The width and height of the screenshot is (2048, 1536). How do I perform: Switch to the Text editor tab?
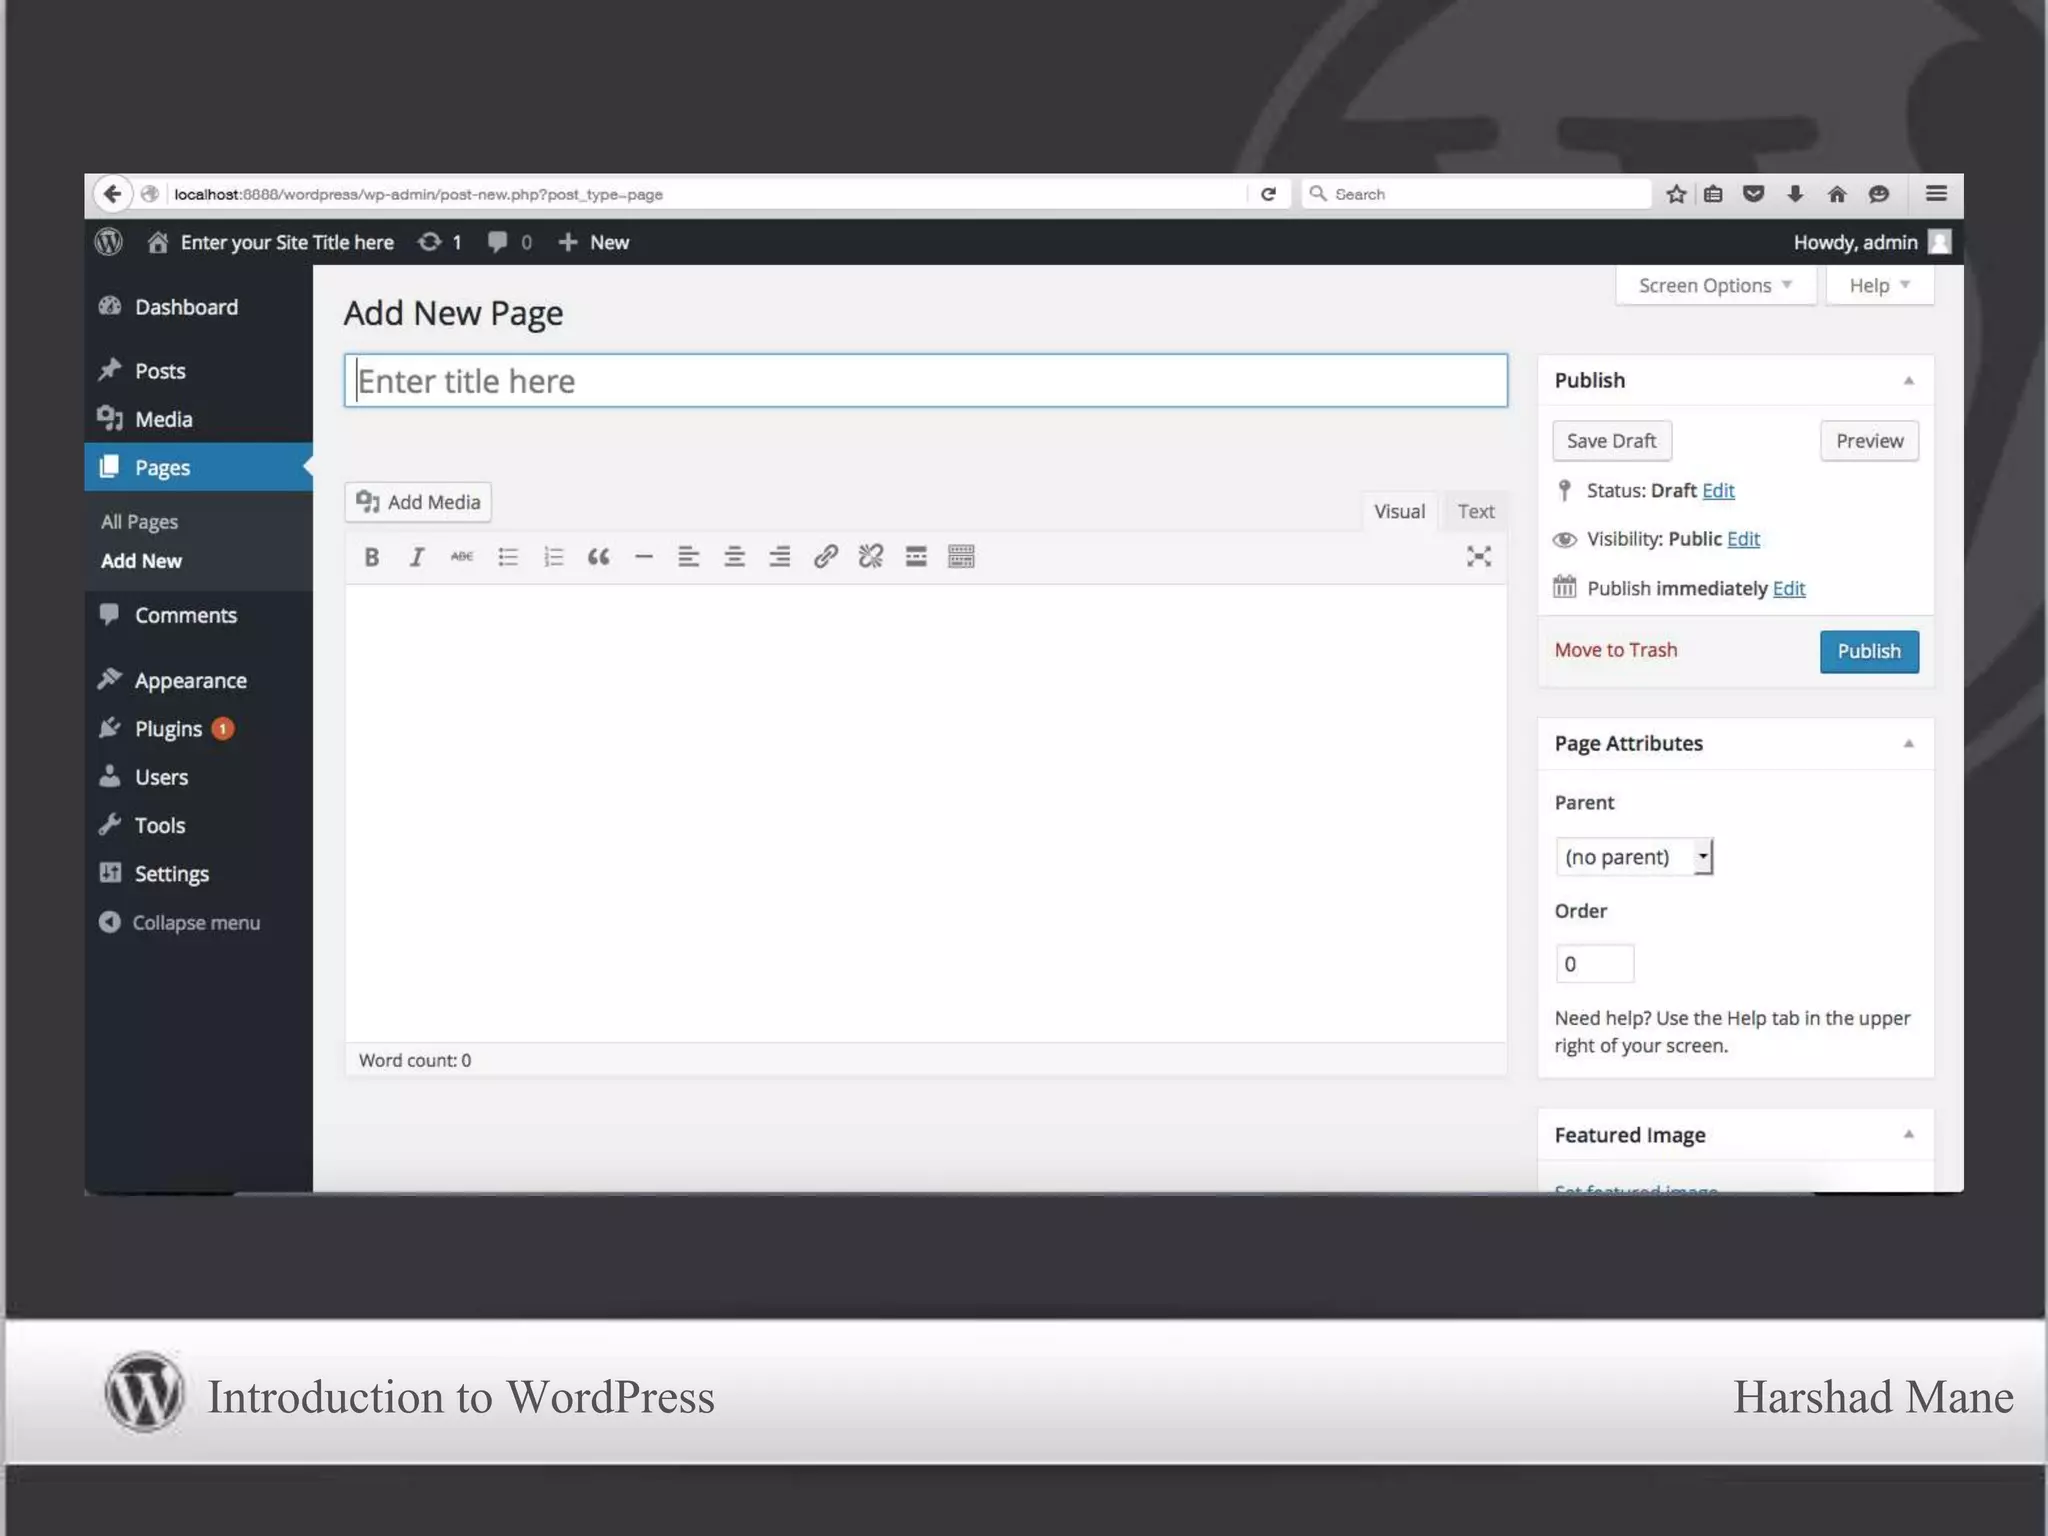pyautogui.click(x=1475, y=511)
